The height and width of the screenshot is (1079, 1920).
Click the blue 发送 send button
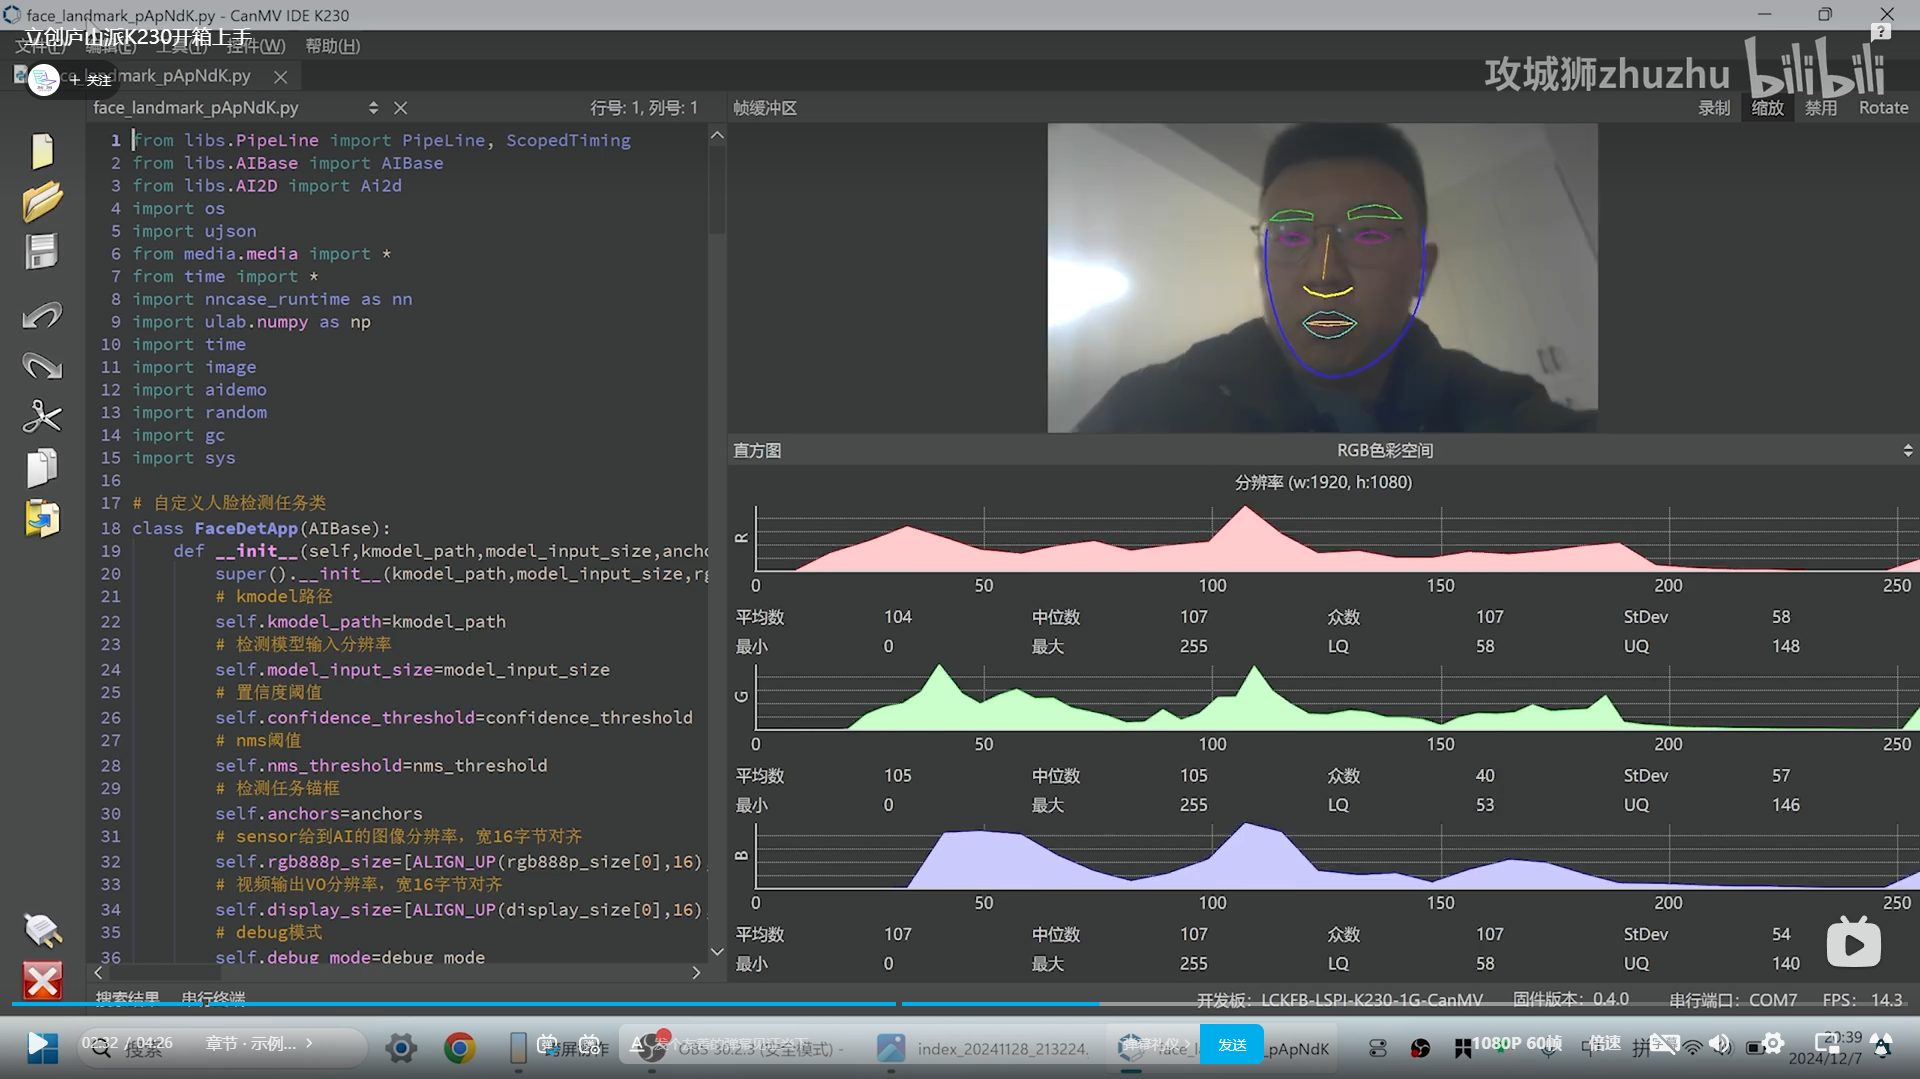tap(1232, 1045)
